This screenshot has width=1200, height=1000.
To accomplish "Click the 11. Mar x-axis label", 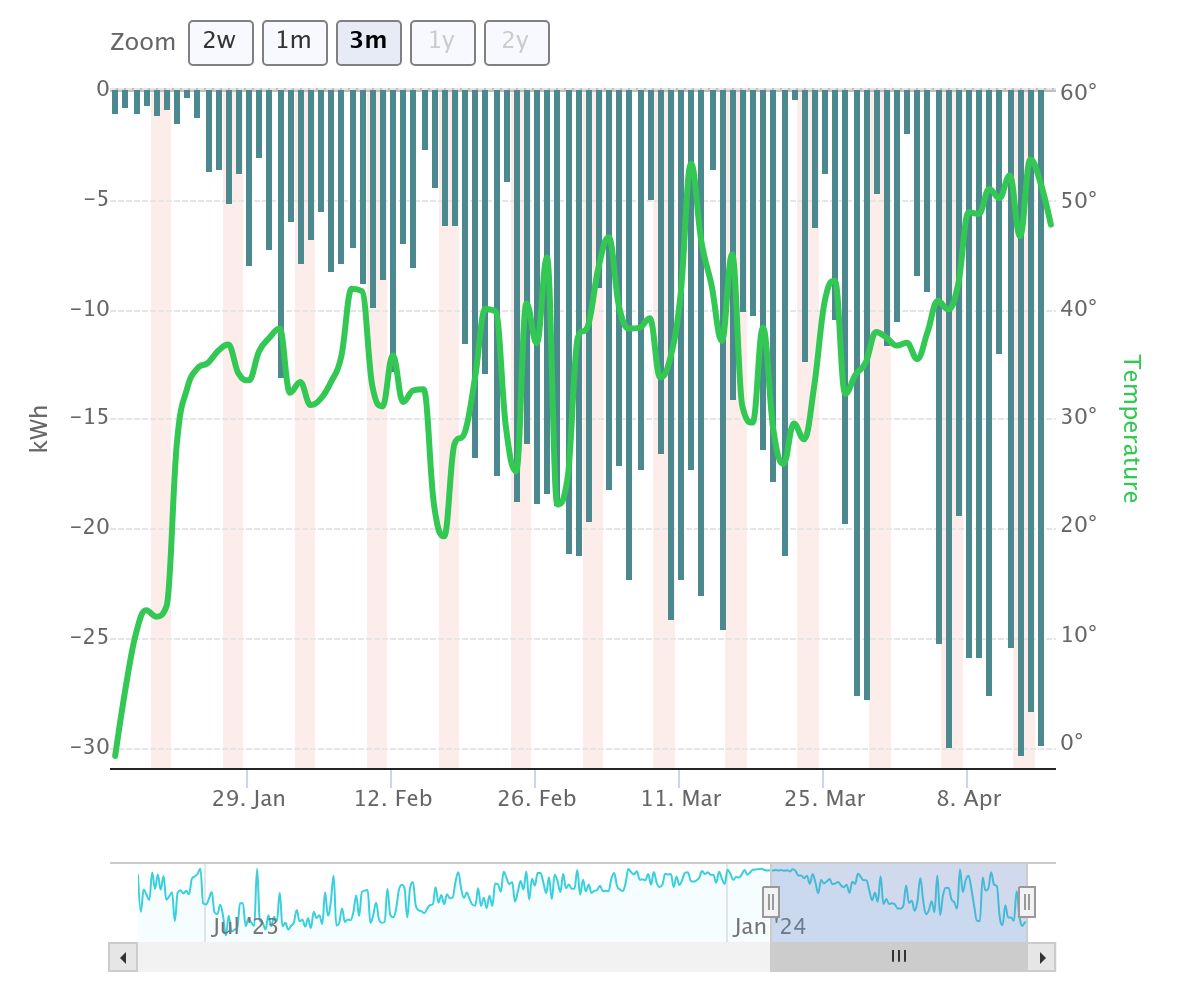I will point(681,799).
